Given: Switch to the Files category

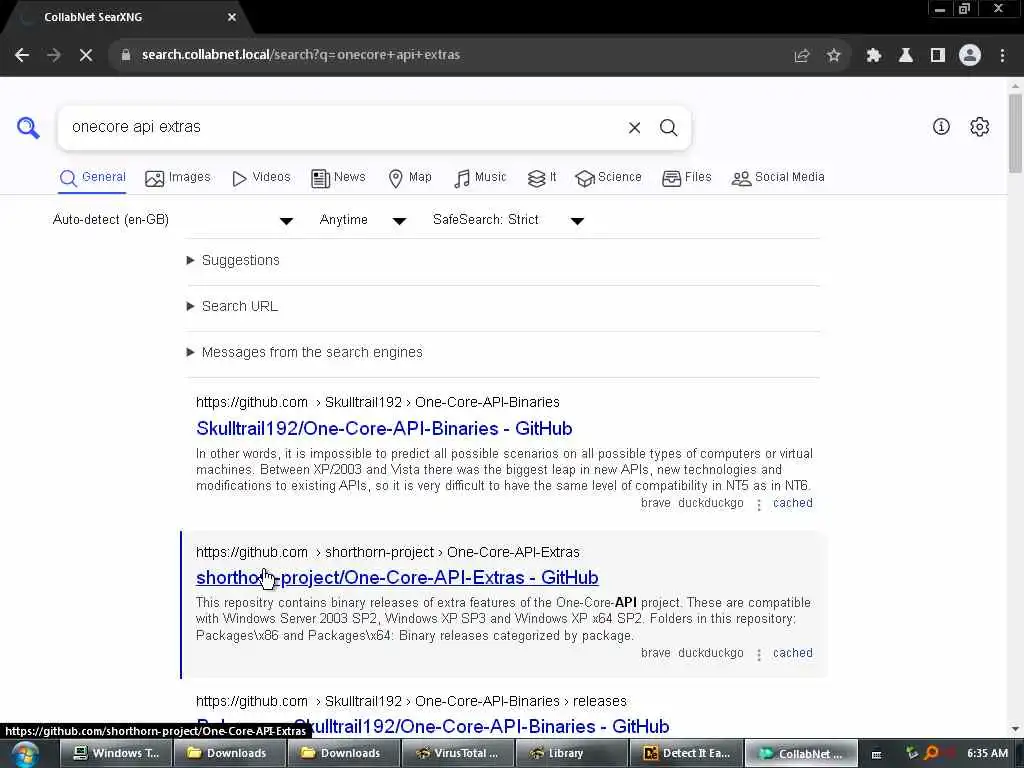Looking at the screenshot, I should tap(687, 178).
